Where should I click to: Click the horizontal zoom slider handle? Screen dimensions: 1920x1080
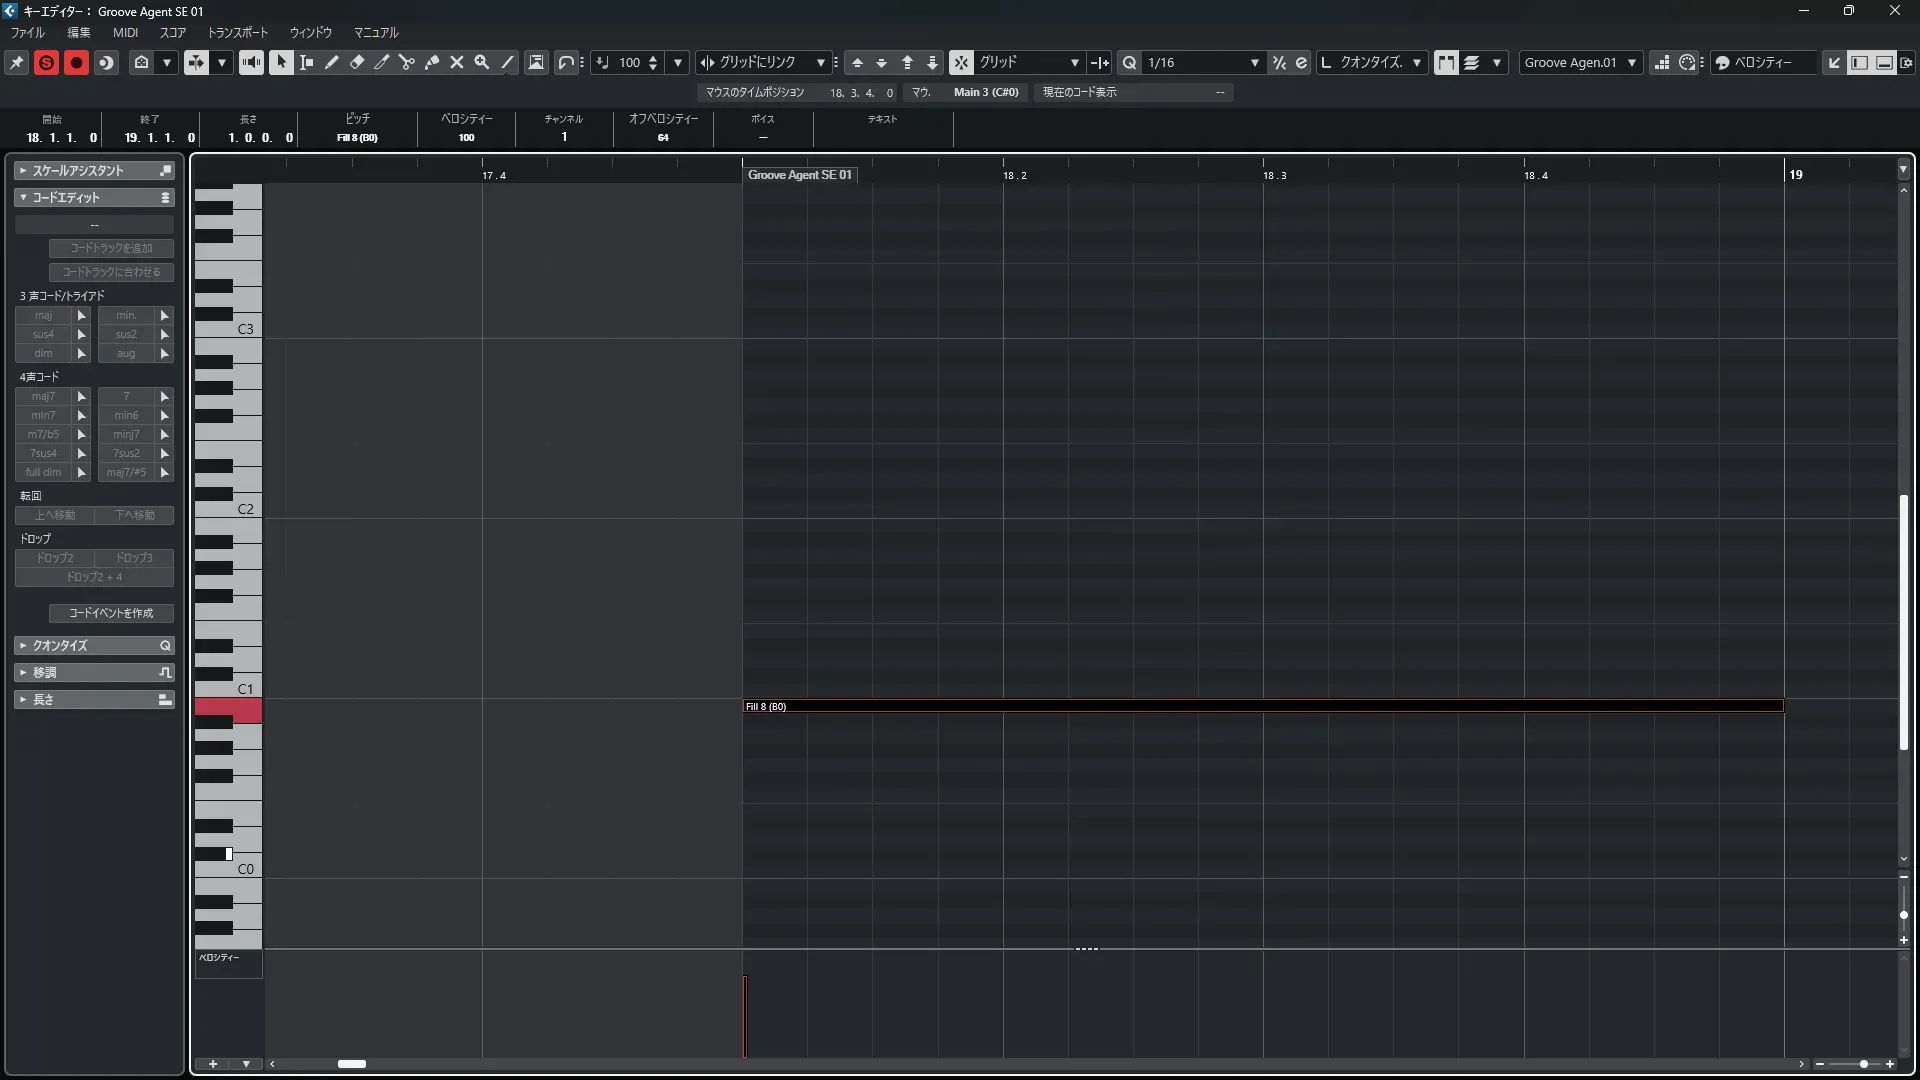(1863, 1064)
